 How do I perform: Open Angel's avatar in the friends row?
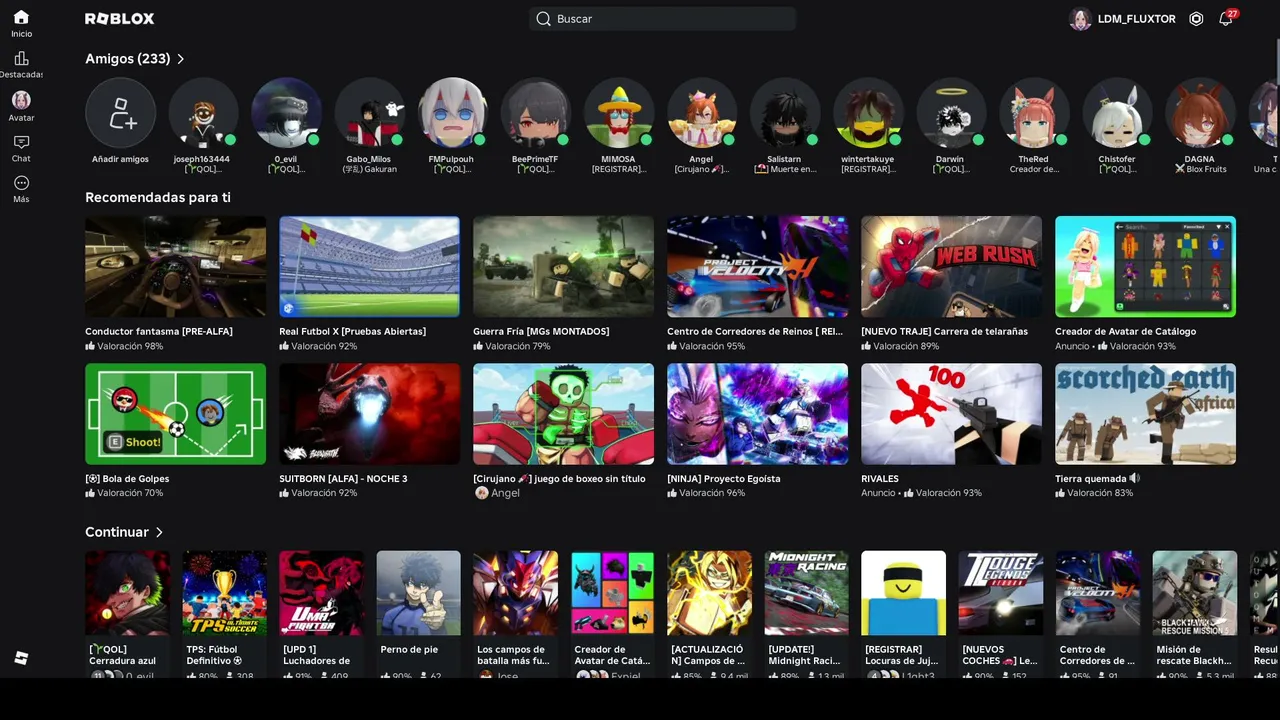click(x=701, y=113)
